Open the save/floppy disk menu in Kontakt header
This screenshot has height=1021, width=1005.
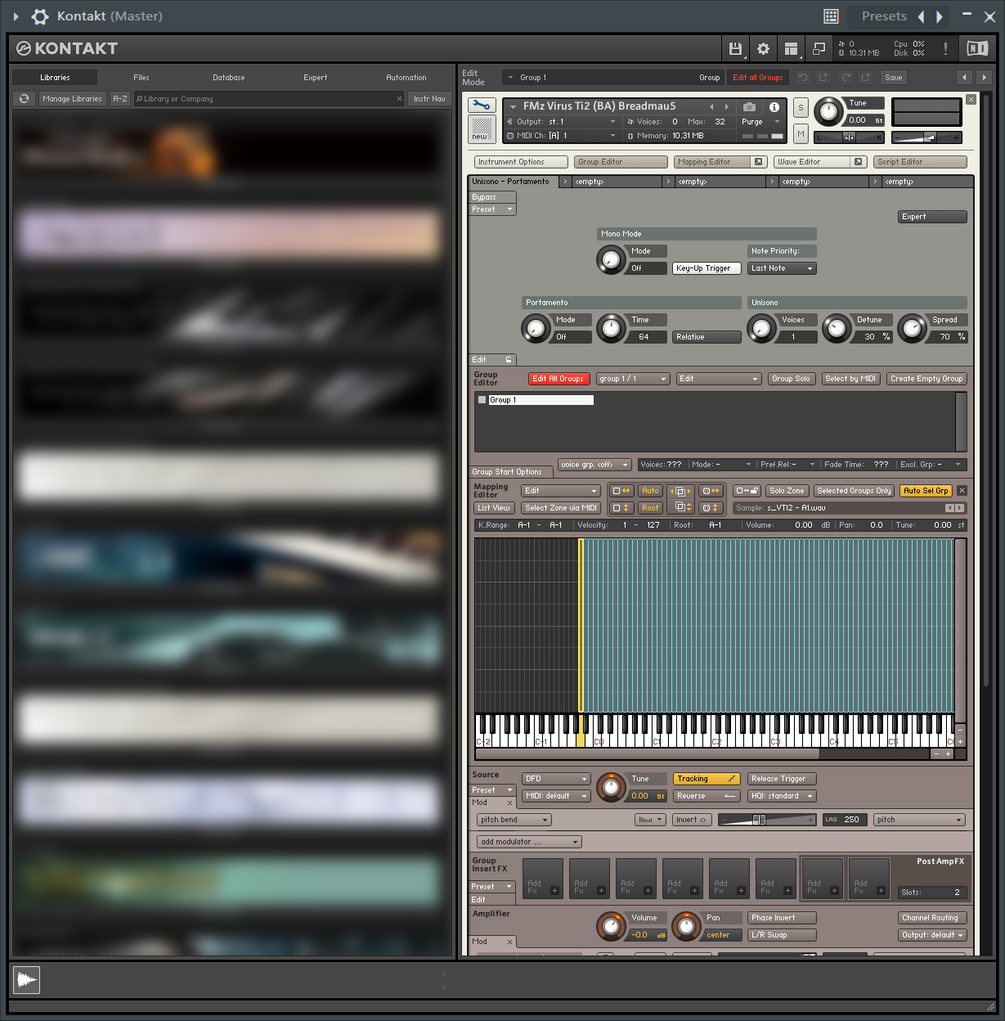(735, 49)
